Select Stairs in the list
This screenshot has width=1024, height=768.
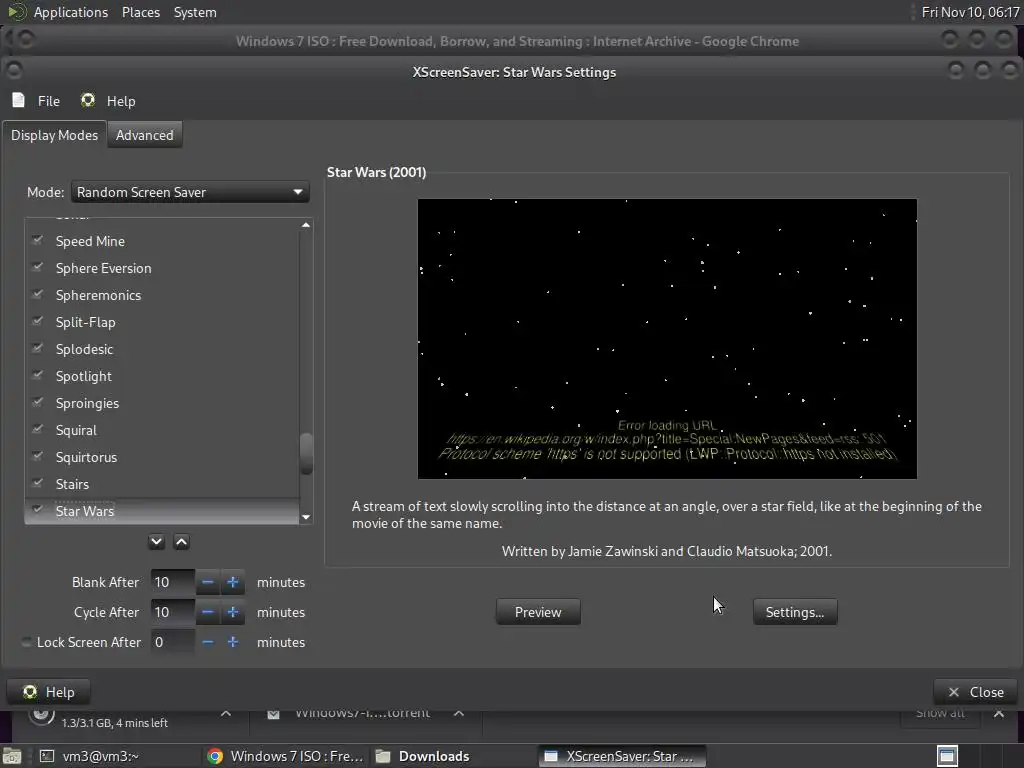pos(72,485)
